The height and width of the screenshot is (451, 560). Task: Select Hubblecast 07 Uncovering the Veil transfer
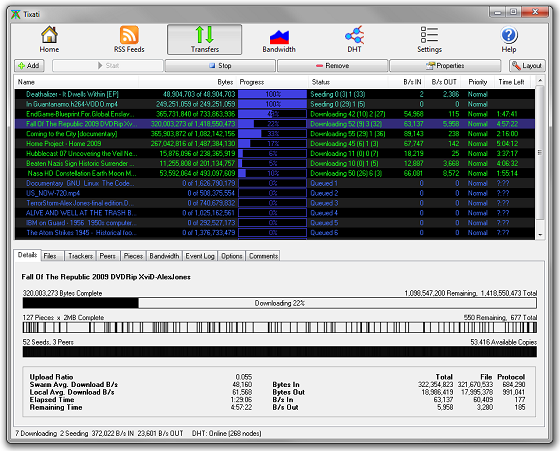tap(275, 154)
